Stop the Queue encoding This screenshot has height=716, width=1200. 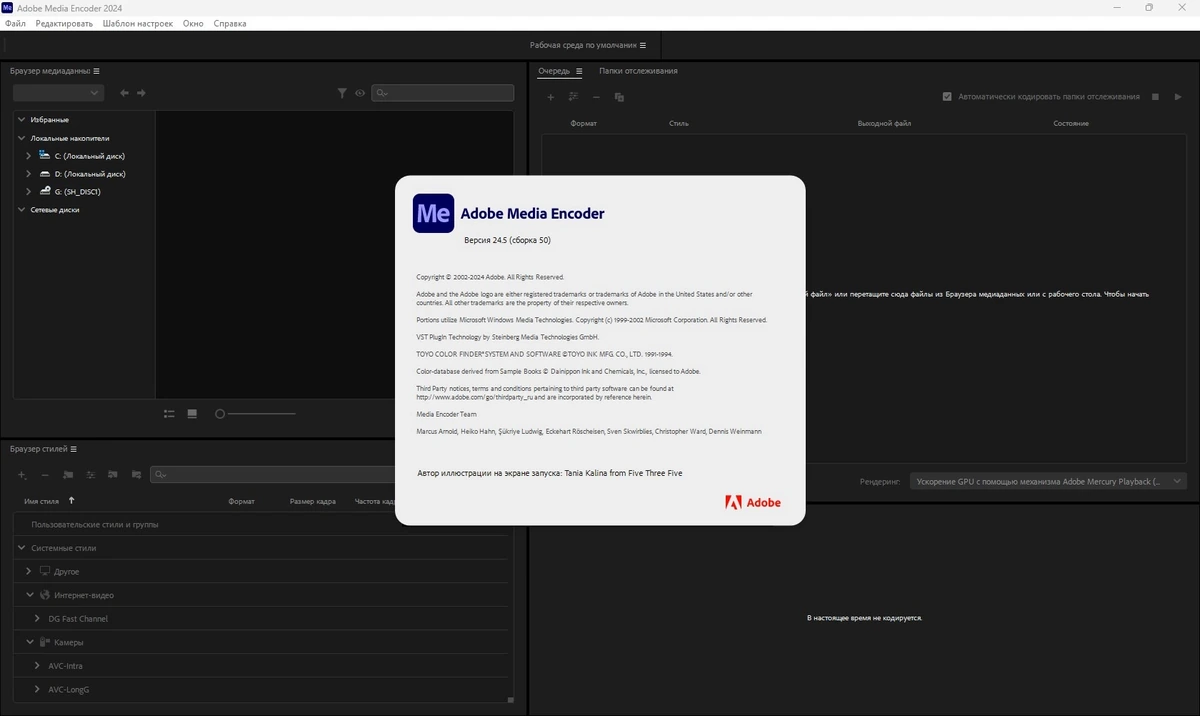click(1155, 97)
